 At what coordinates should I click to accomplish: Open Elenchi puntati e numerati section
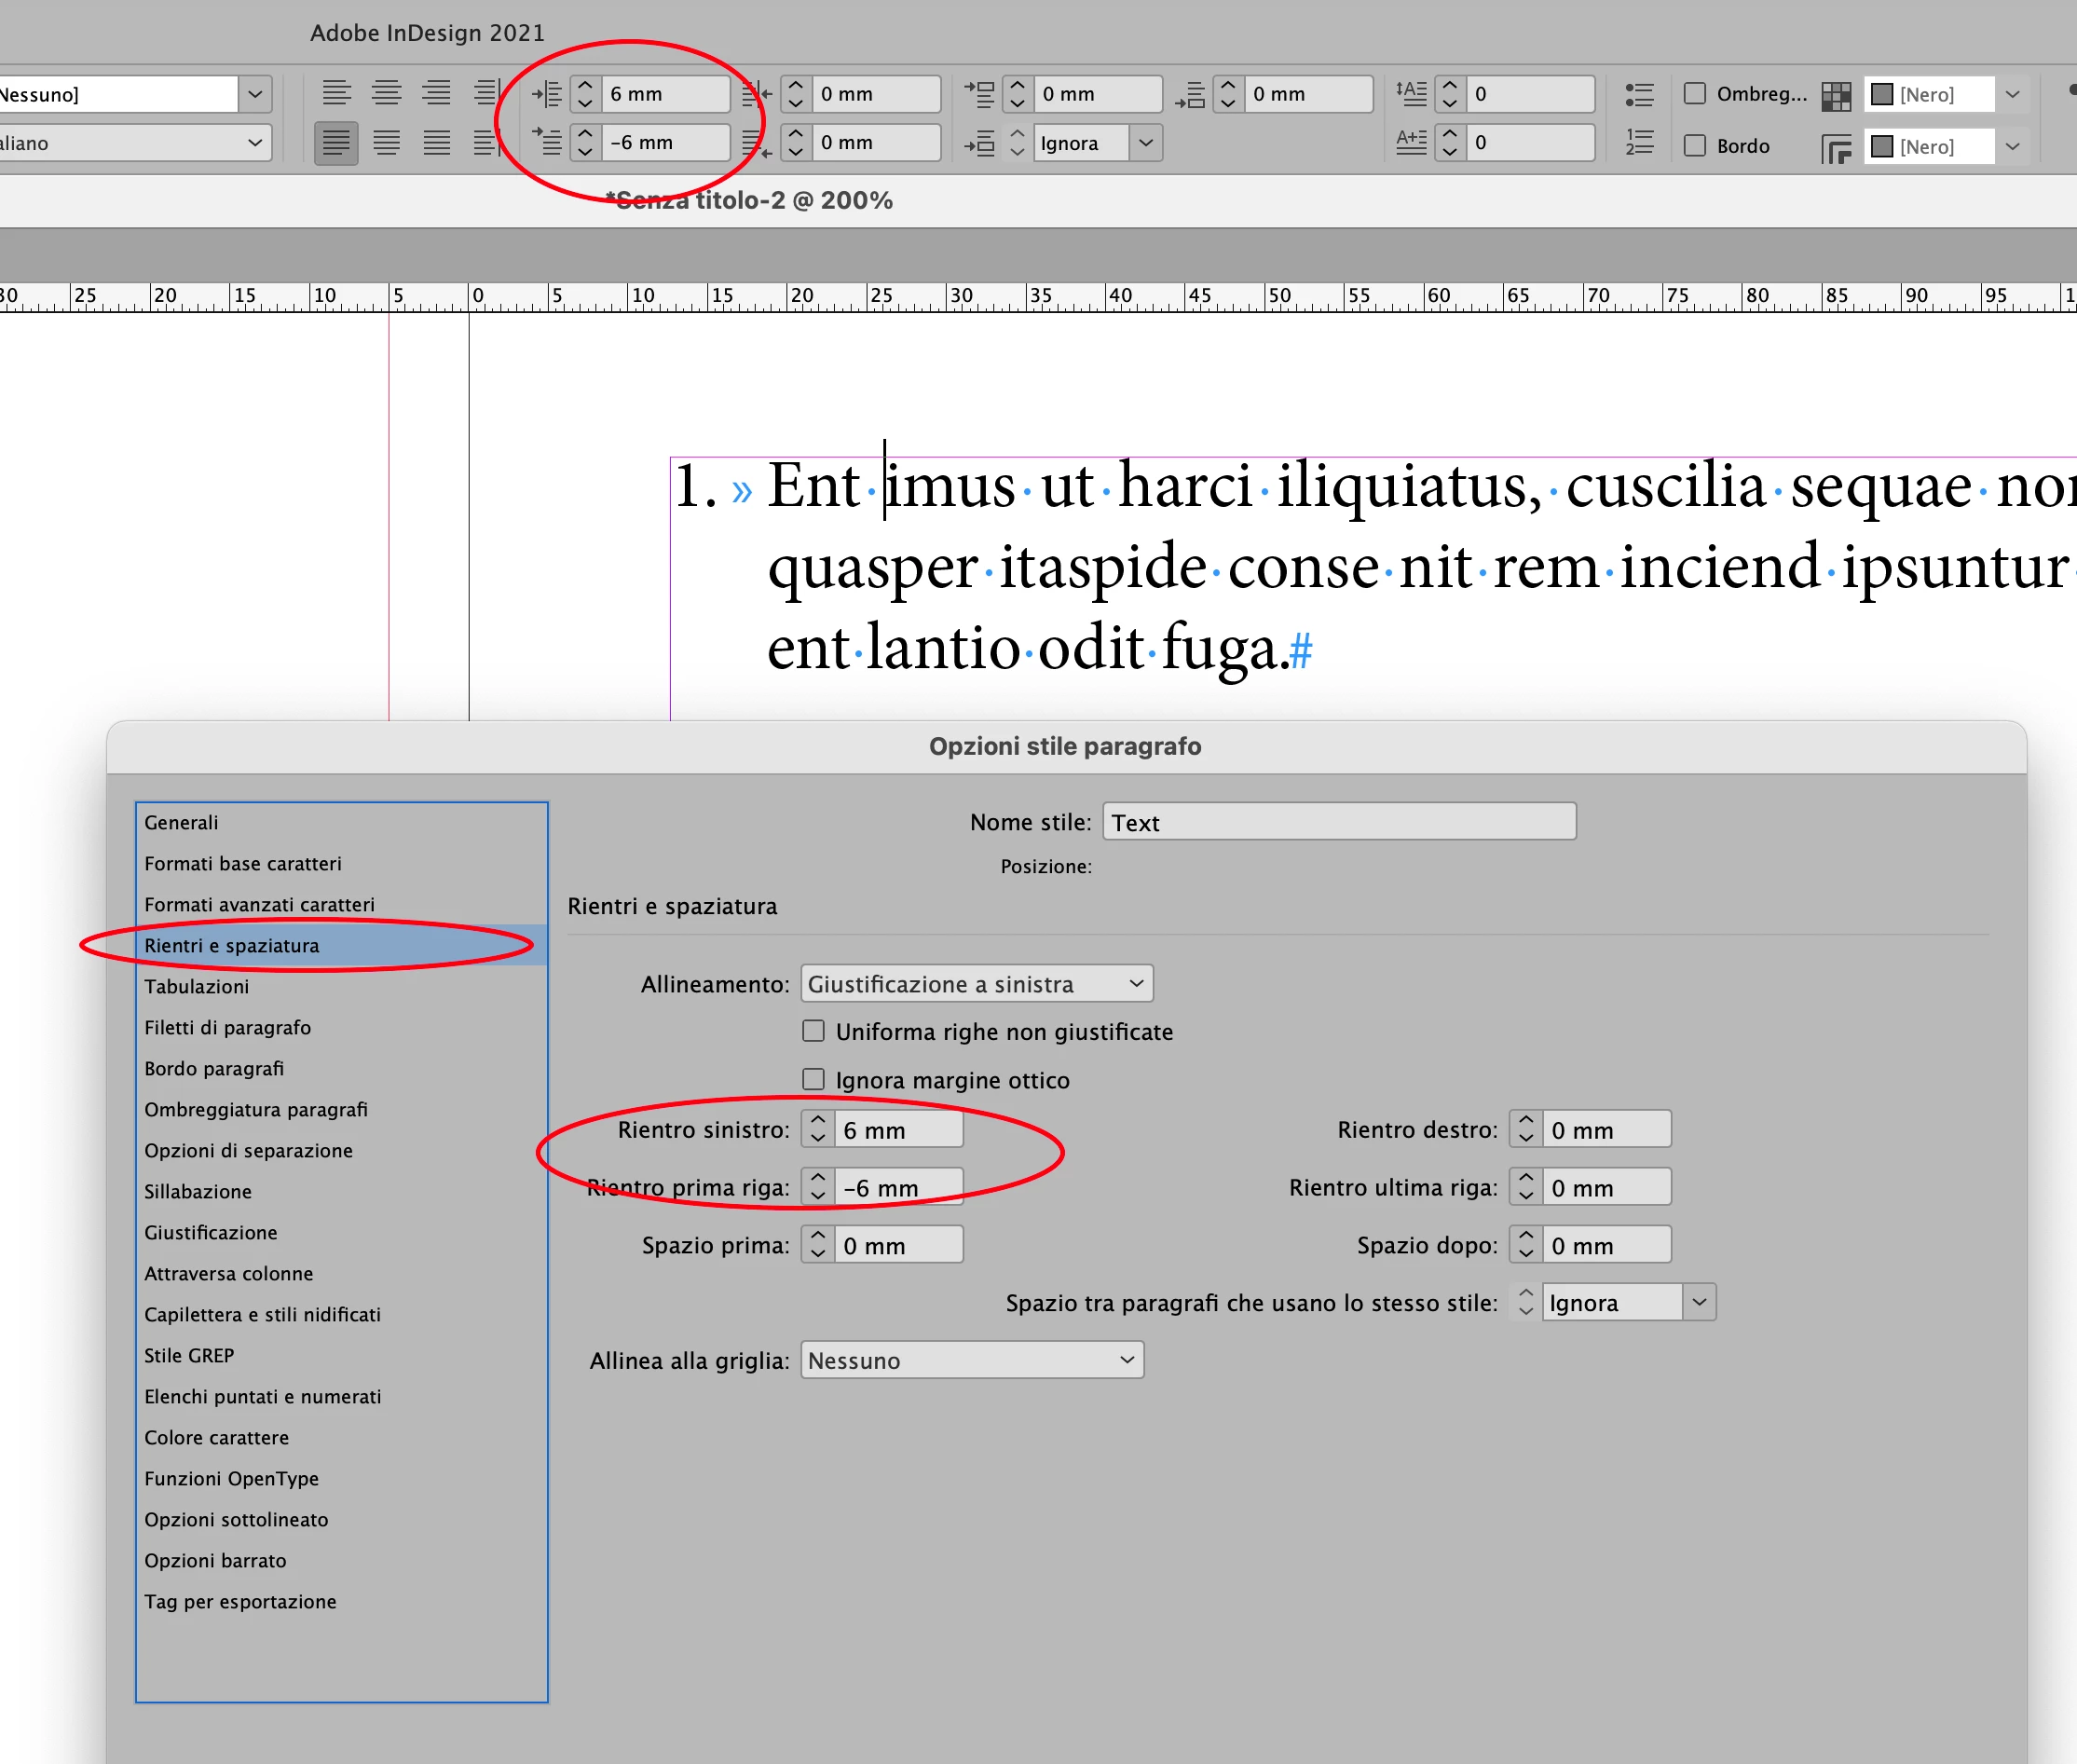(262, 1396)
